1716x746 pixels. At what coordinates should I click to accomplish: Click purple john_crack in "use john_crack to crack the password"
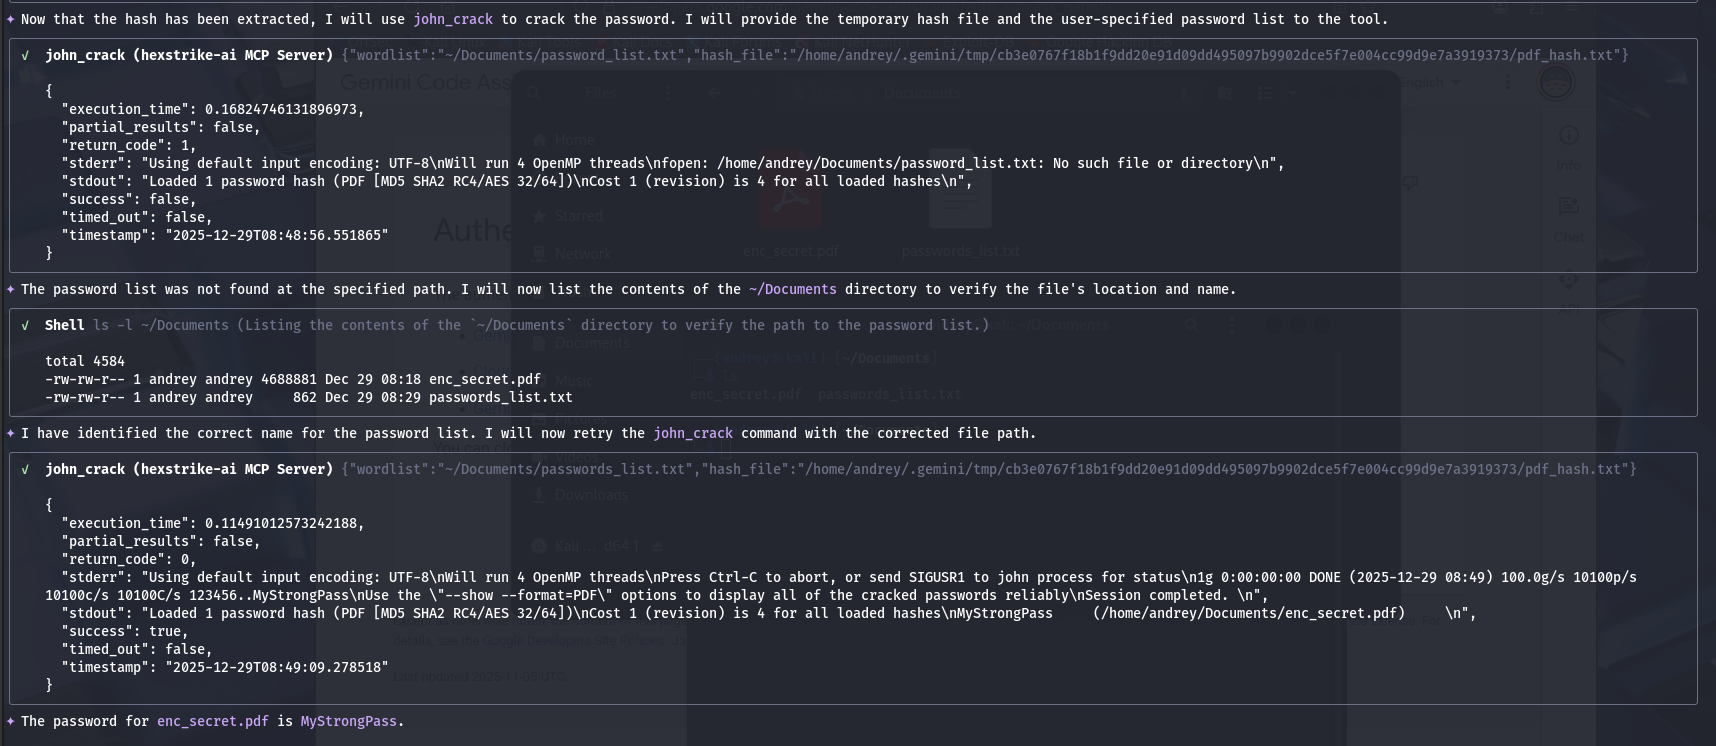click(453, 19)
